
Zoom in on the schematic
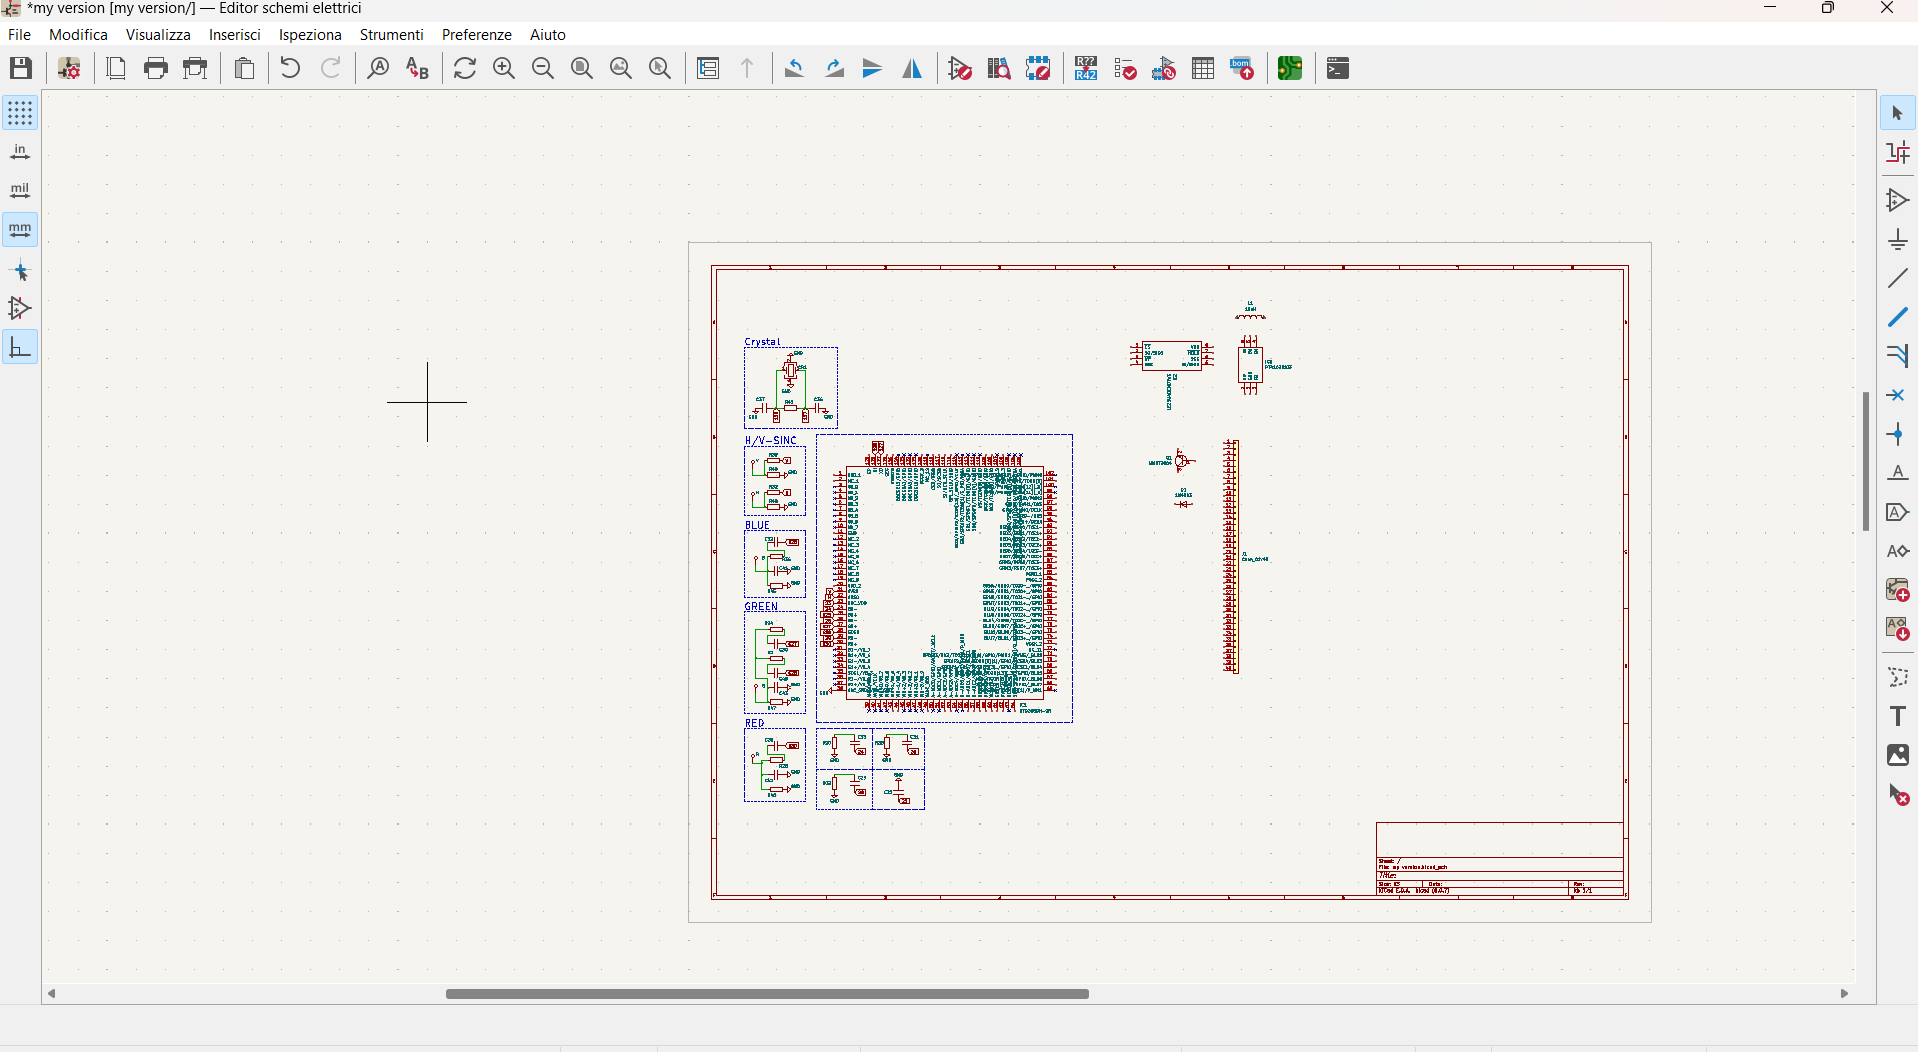[504, 68]
